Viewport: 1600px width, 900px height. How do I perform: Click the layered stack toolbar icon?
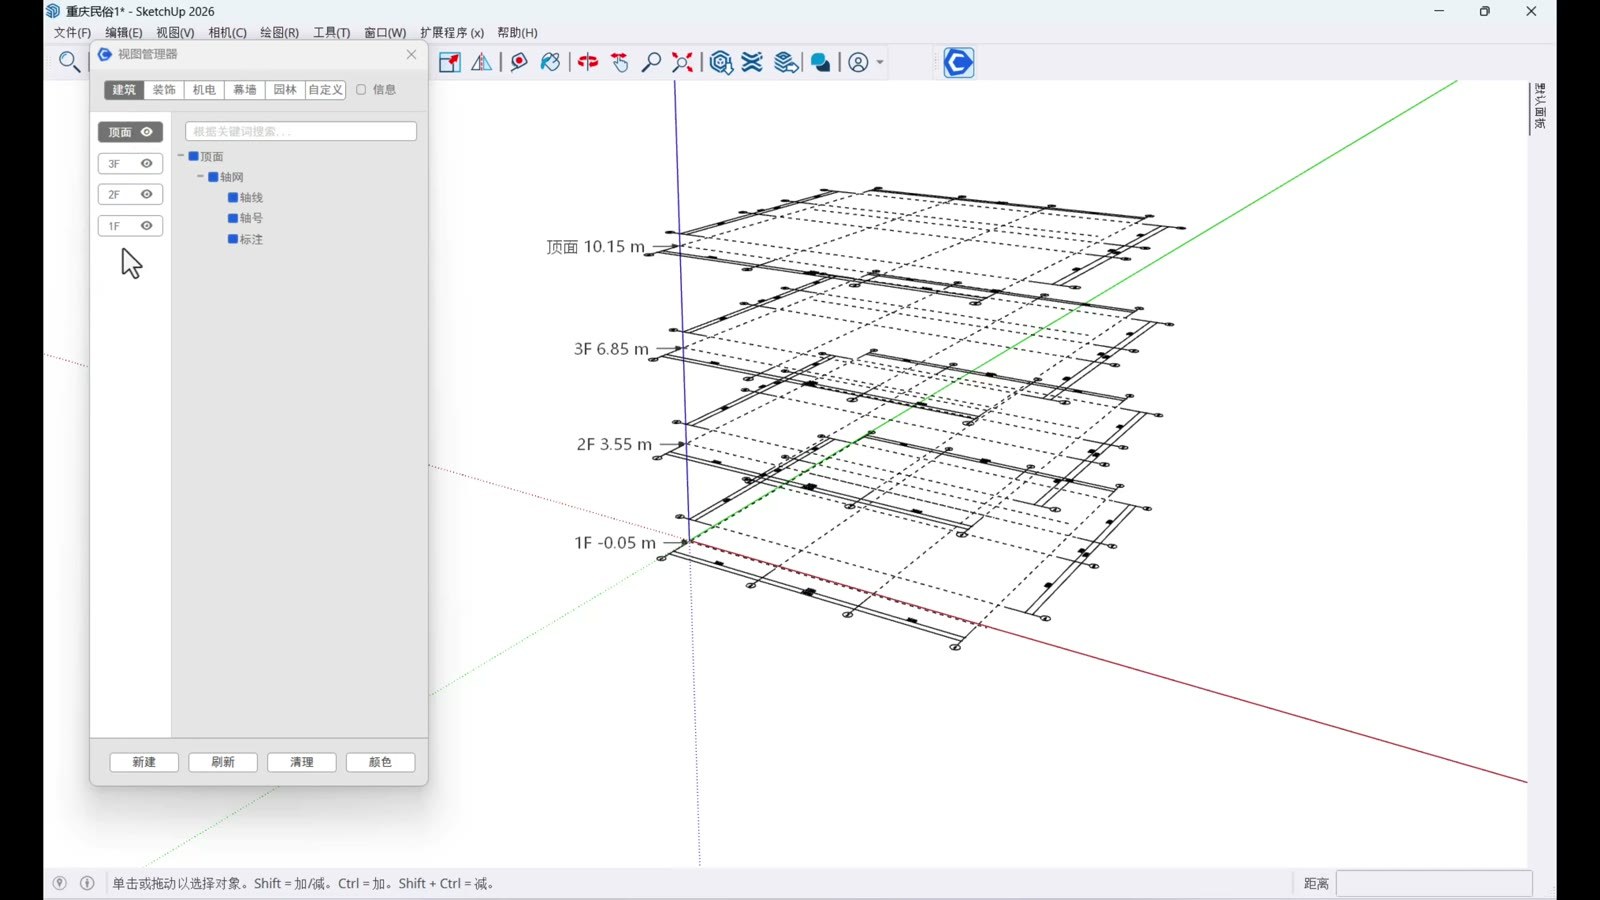pyautogui.click(x=787, y=62)
